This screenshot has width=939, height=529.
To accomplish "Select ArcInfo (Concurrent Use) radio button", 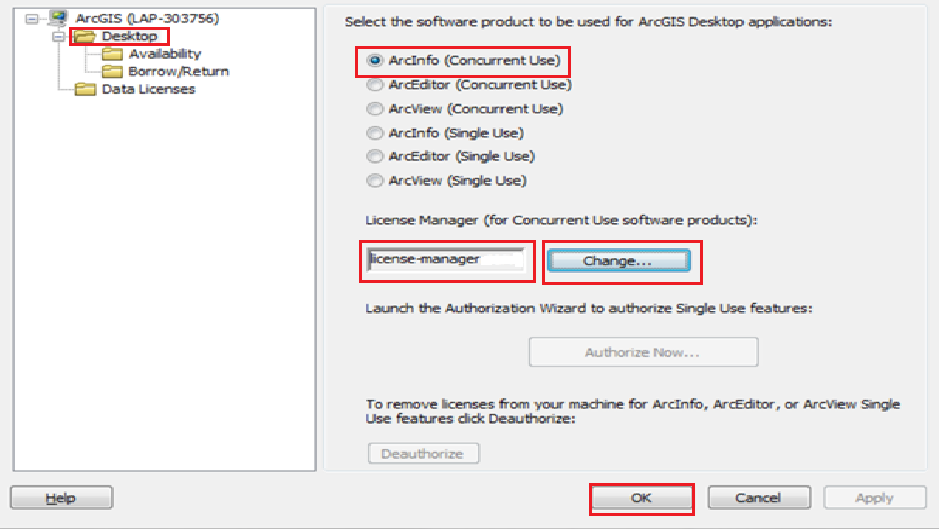I will pos(375,61).
